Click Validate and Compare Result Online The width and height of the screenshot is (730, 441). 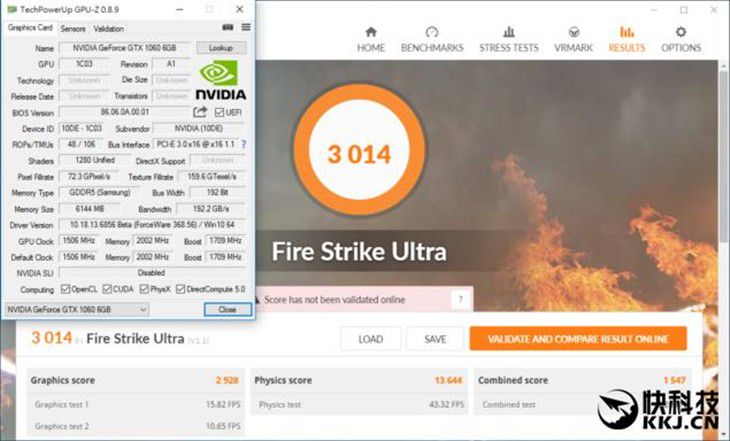coord(578,339)
